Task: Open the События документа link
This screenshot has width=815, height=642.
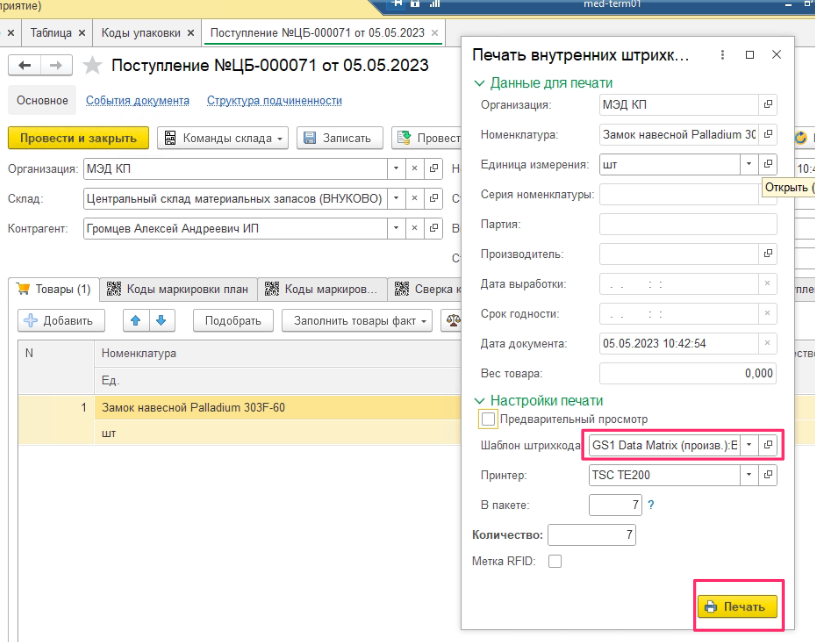Action: (x=138, y=100)
